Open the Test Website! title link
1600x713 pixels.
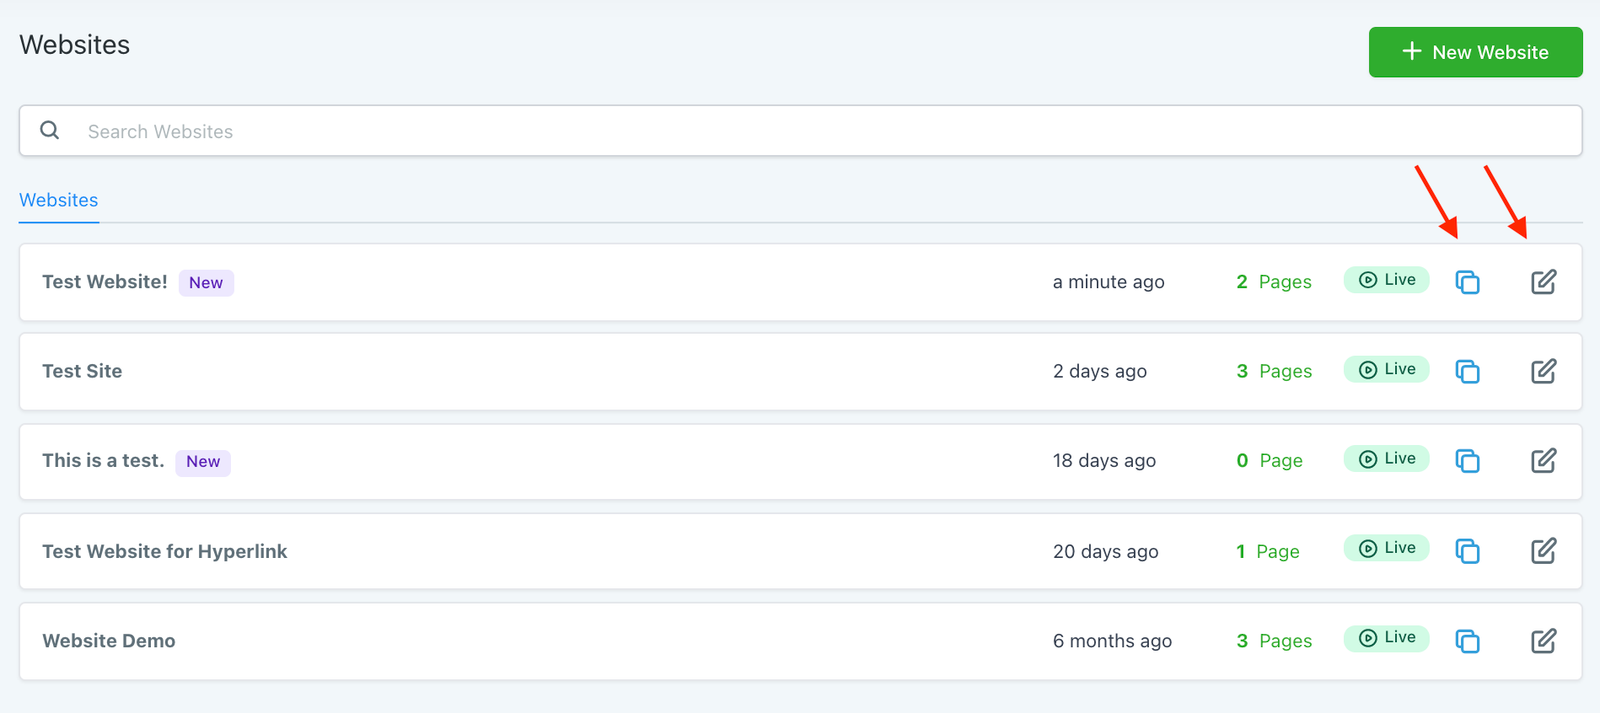coord(105,282)
